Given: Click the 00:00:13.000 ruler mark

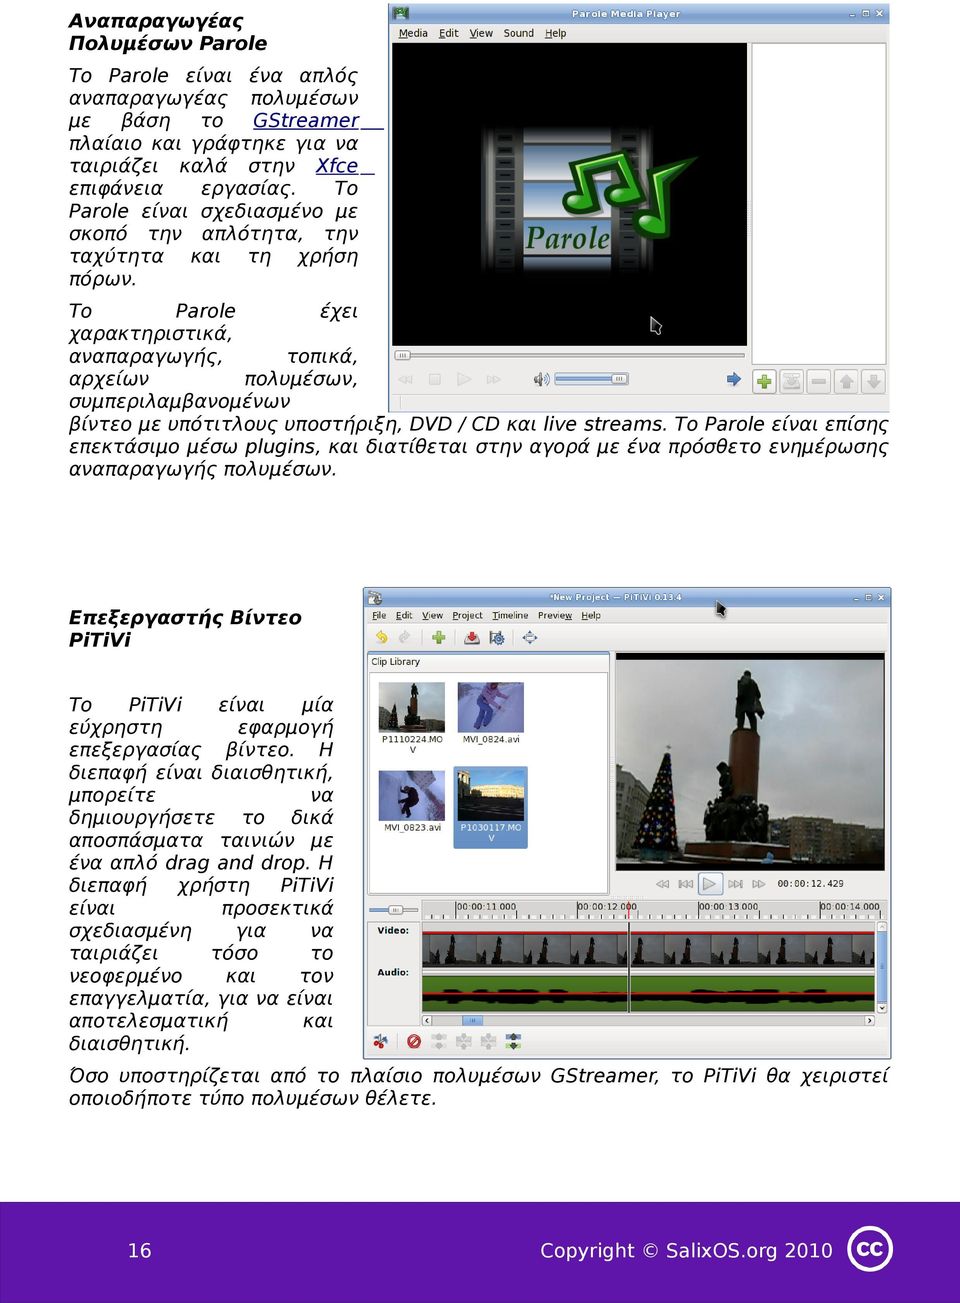Looking at the screenshot, I should [x=728, y=907].
